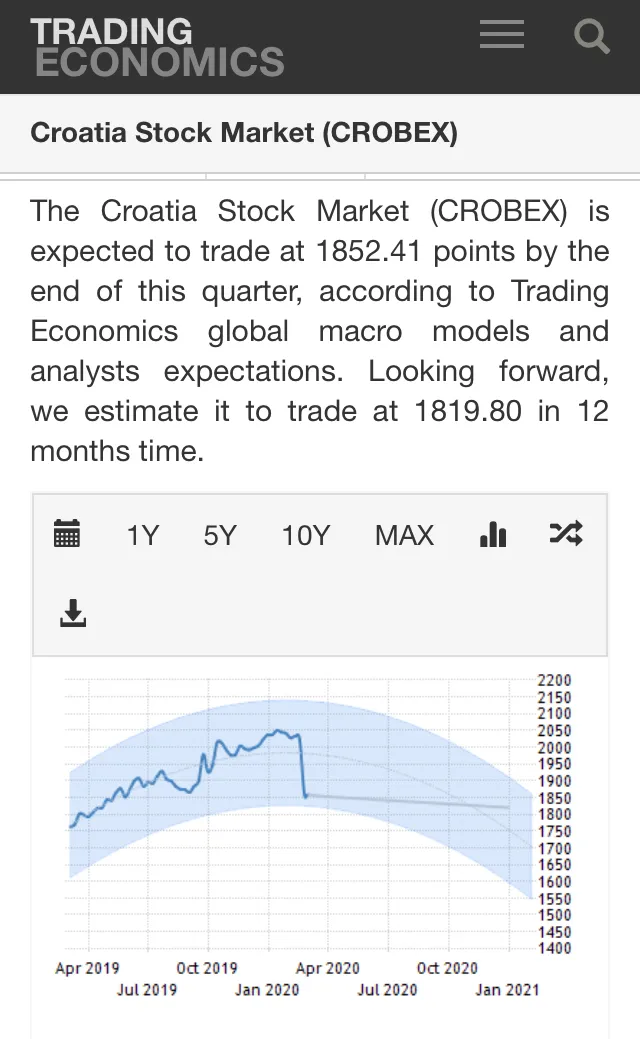Click the Croatia Stock Market (CROBEX) heading
The image size is (640, 1039).
click(x=244, y=133)
